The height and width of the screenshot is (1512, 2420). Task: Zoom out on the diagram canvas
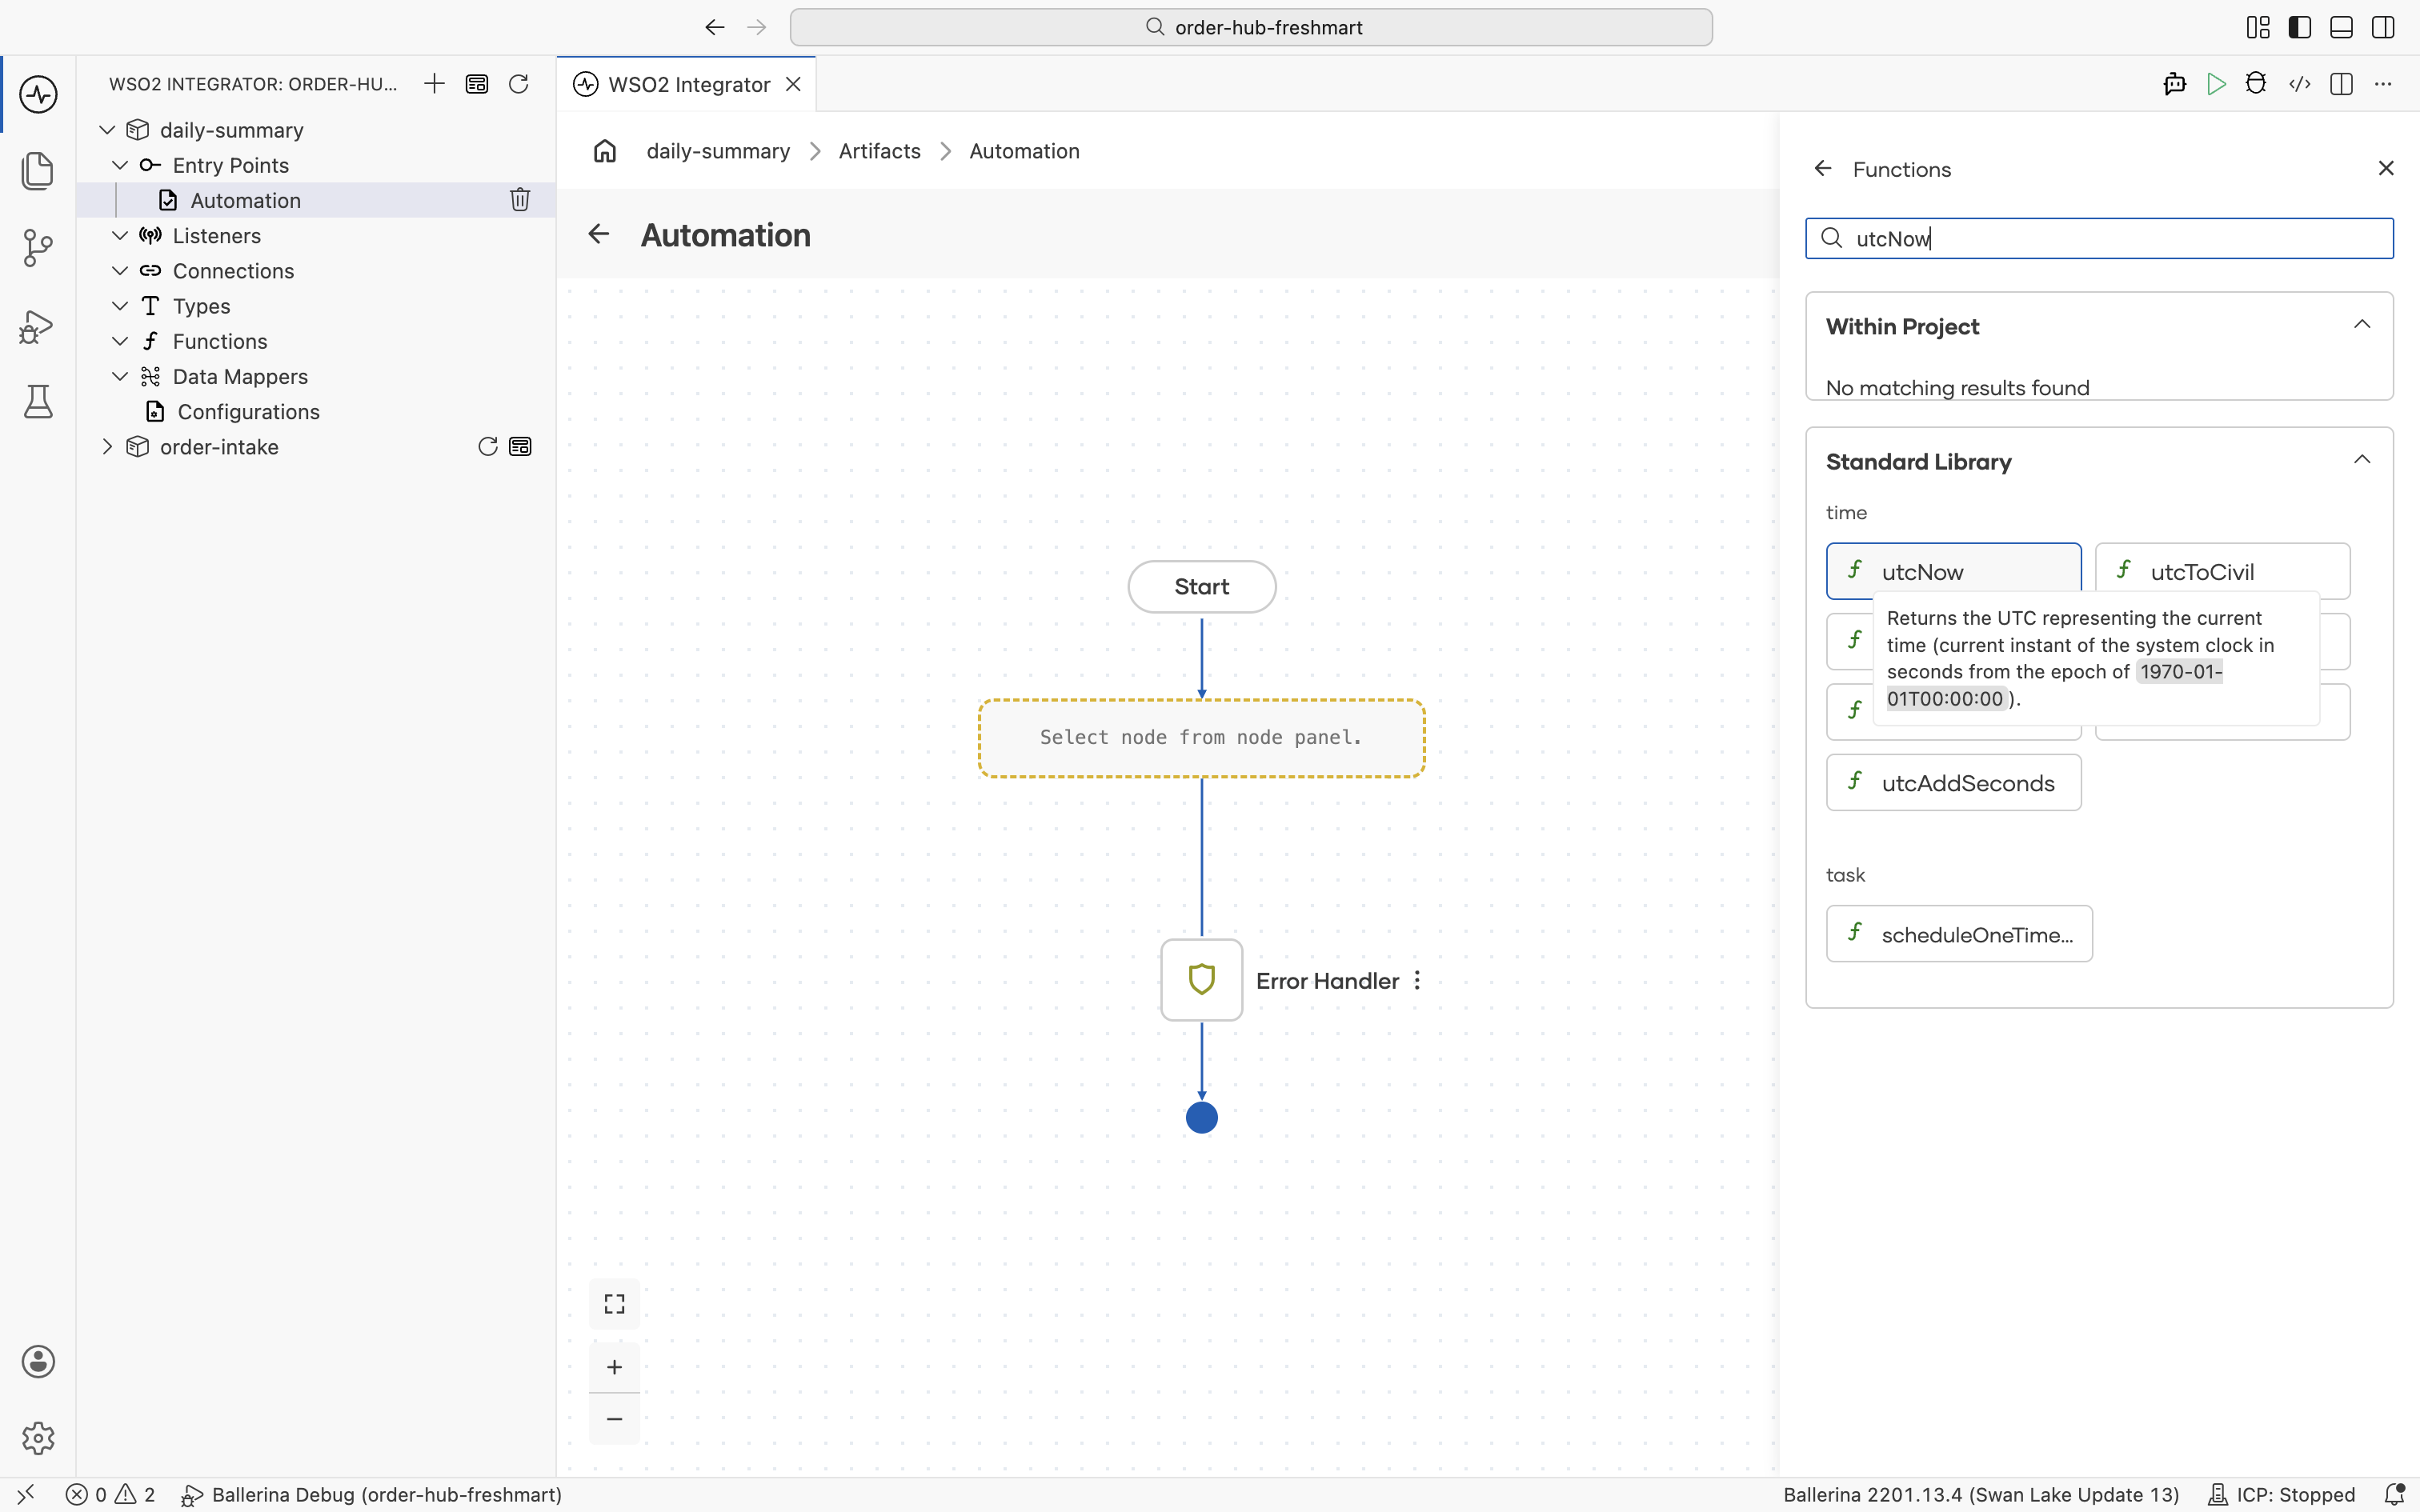(x=614, y=1419)
